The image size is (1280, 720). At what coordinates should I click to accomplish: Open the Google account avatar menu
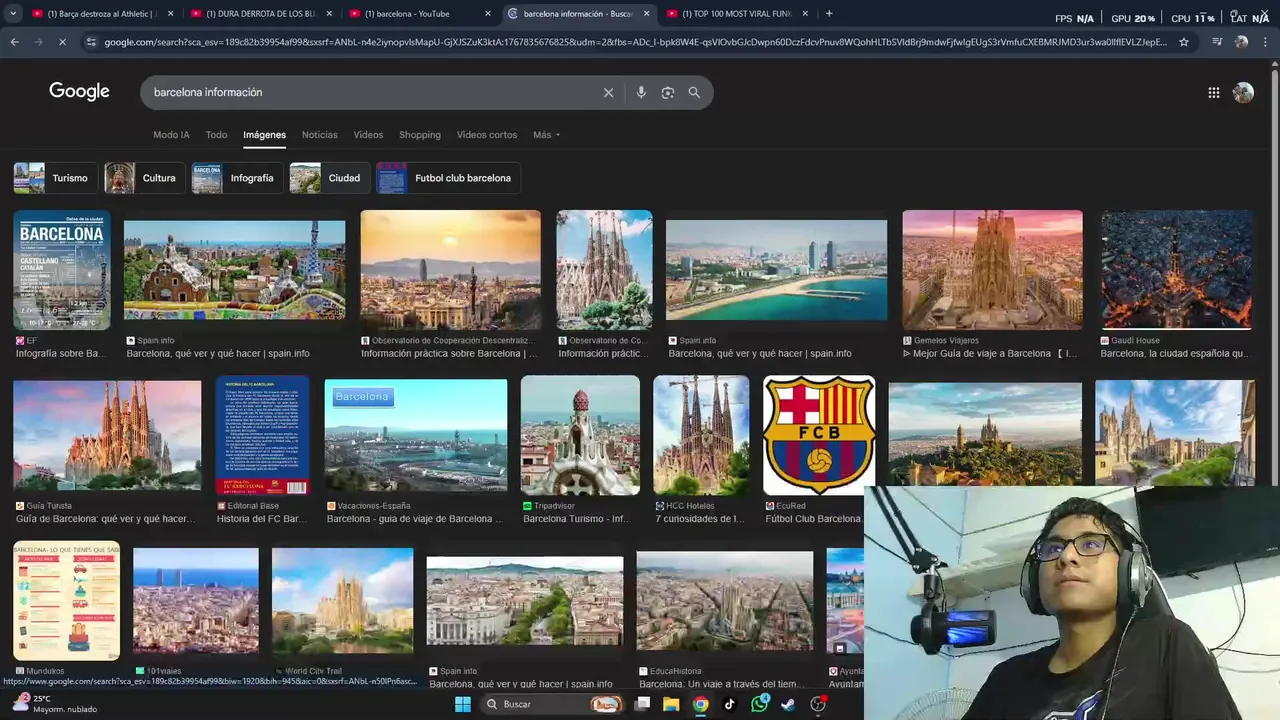[1243, 92]
